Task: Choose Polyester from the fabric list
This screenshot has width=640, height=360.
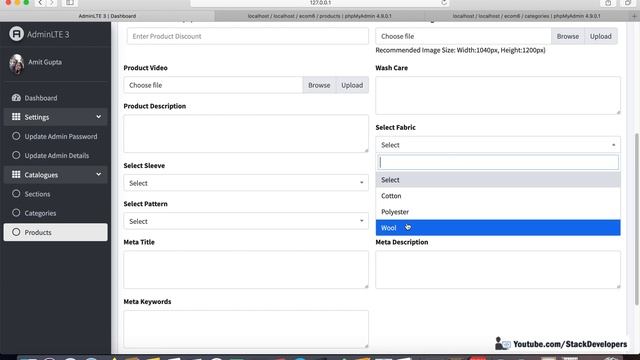Action: click(x=498, y=211)
